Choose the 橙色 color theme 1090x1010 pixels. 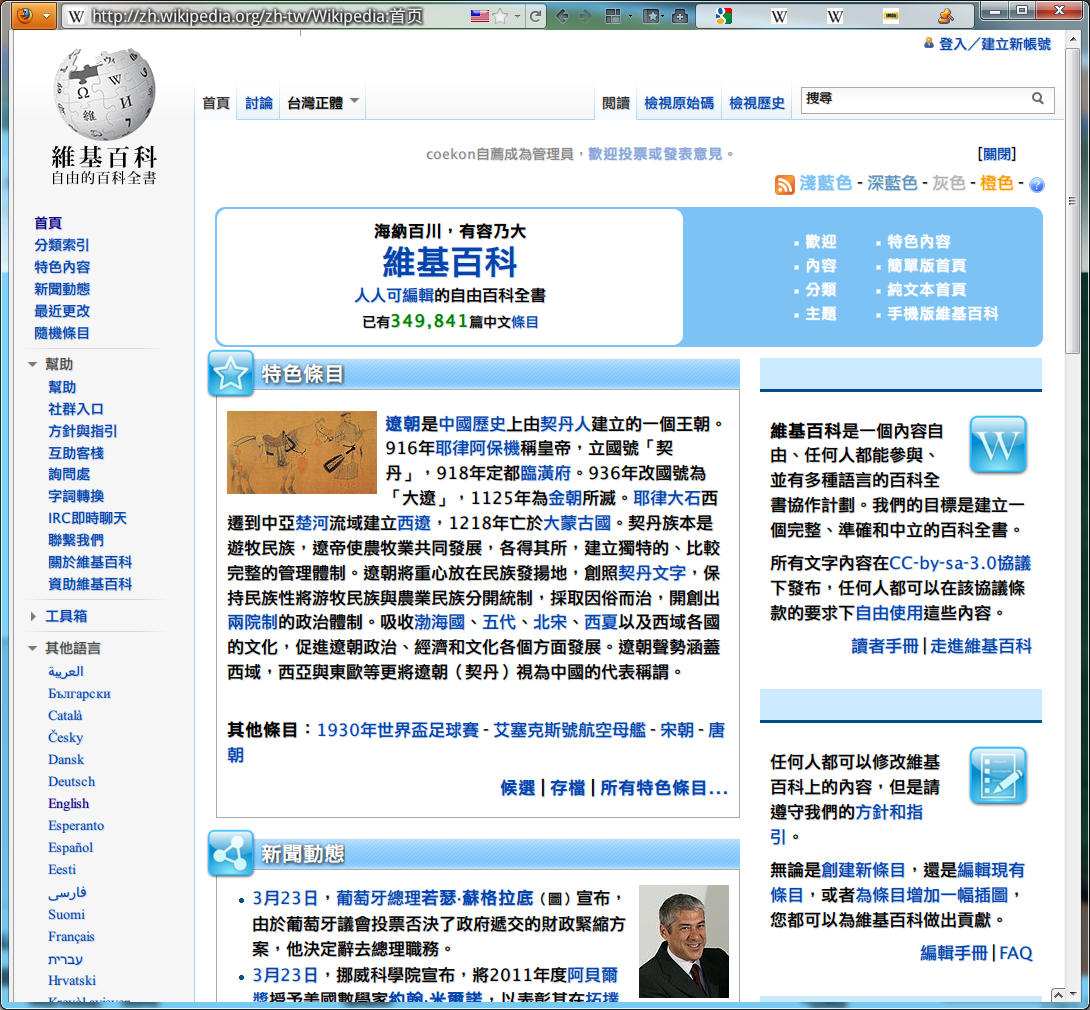pos(996,183)
